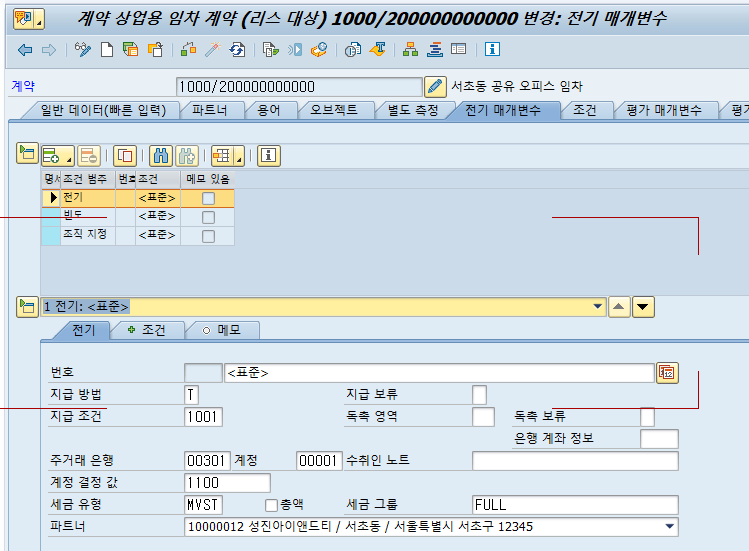
Task: Click the table layout settings grid icon
Action: [x=222, y=156]
